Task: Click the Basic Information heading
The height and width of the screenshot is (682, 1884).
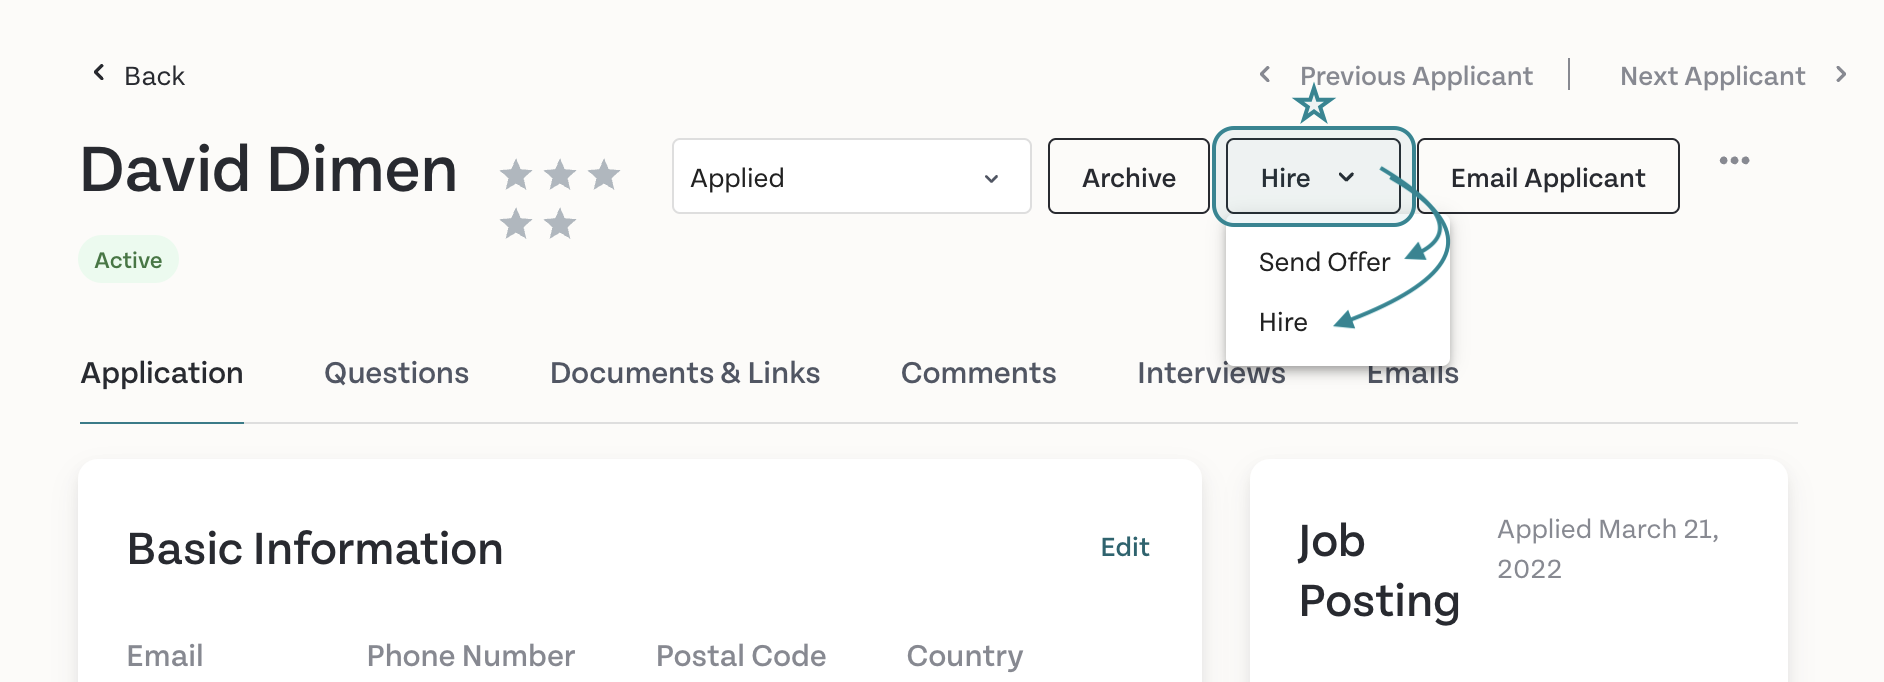Action: point(315,549)
